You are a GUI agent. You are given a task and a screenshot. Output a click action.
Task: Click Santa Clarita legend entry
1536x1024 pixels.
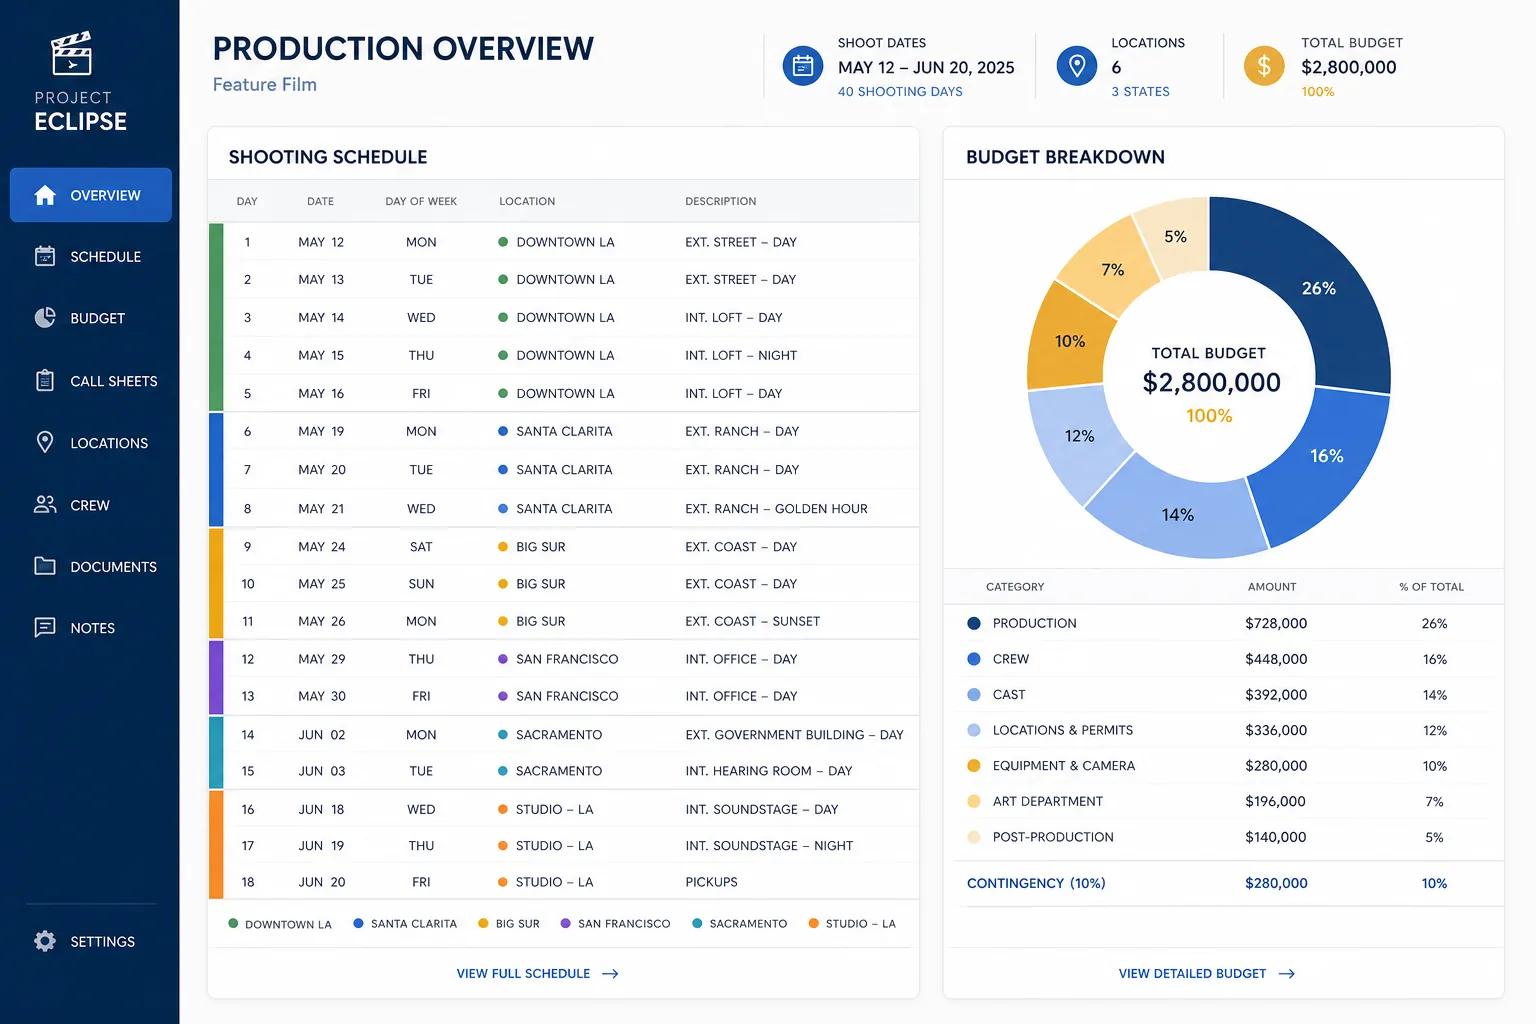[x=405, y=923]
